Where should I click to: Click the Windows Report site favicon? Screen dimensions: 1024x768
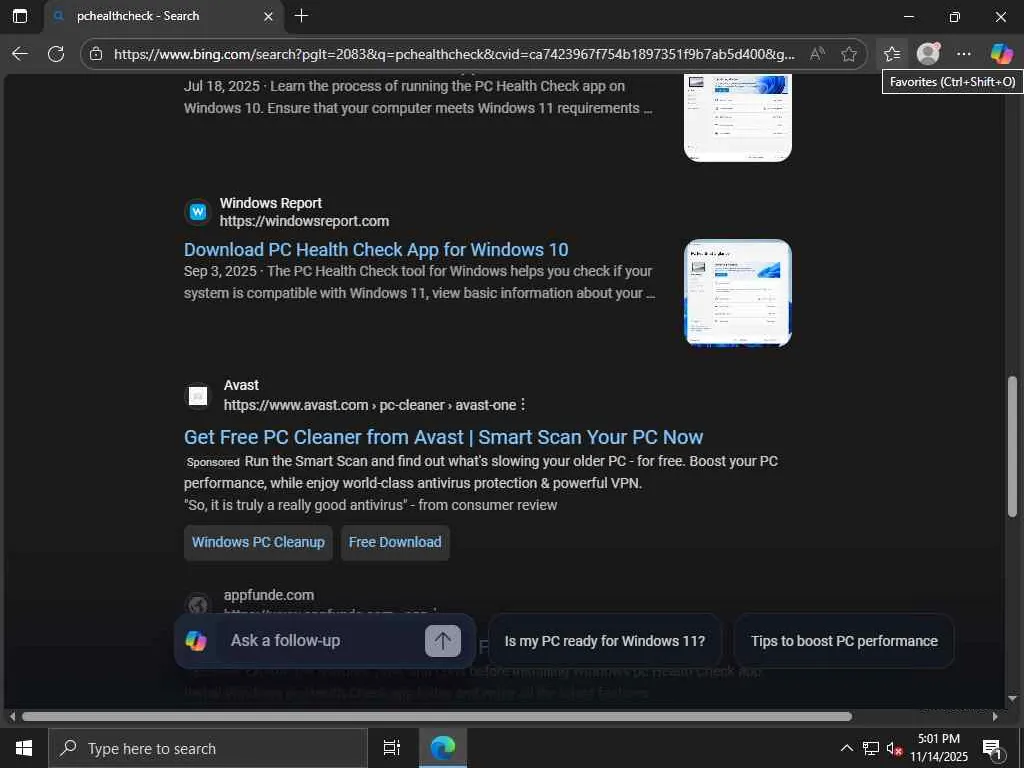tap(198, 212)
